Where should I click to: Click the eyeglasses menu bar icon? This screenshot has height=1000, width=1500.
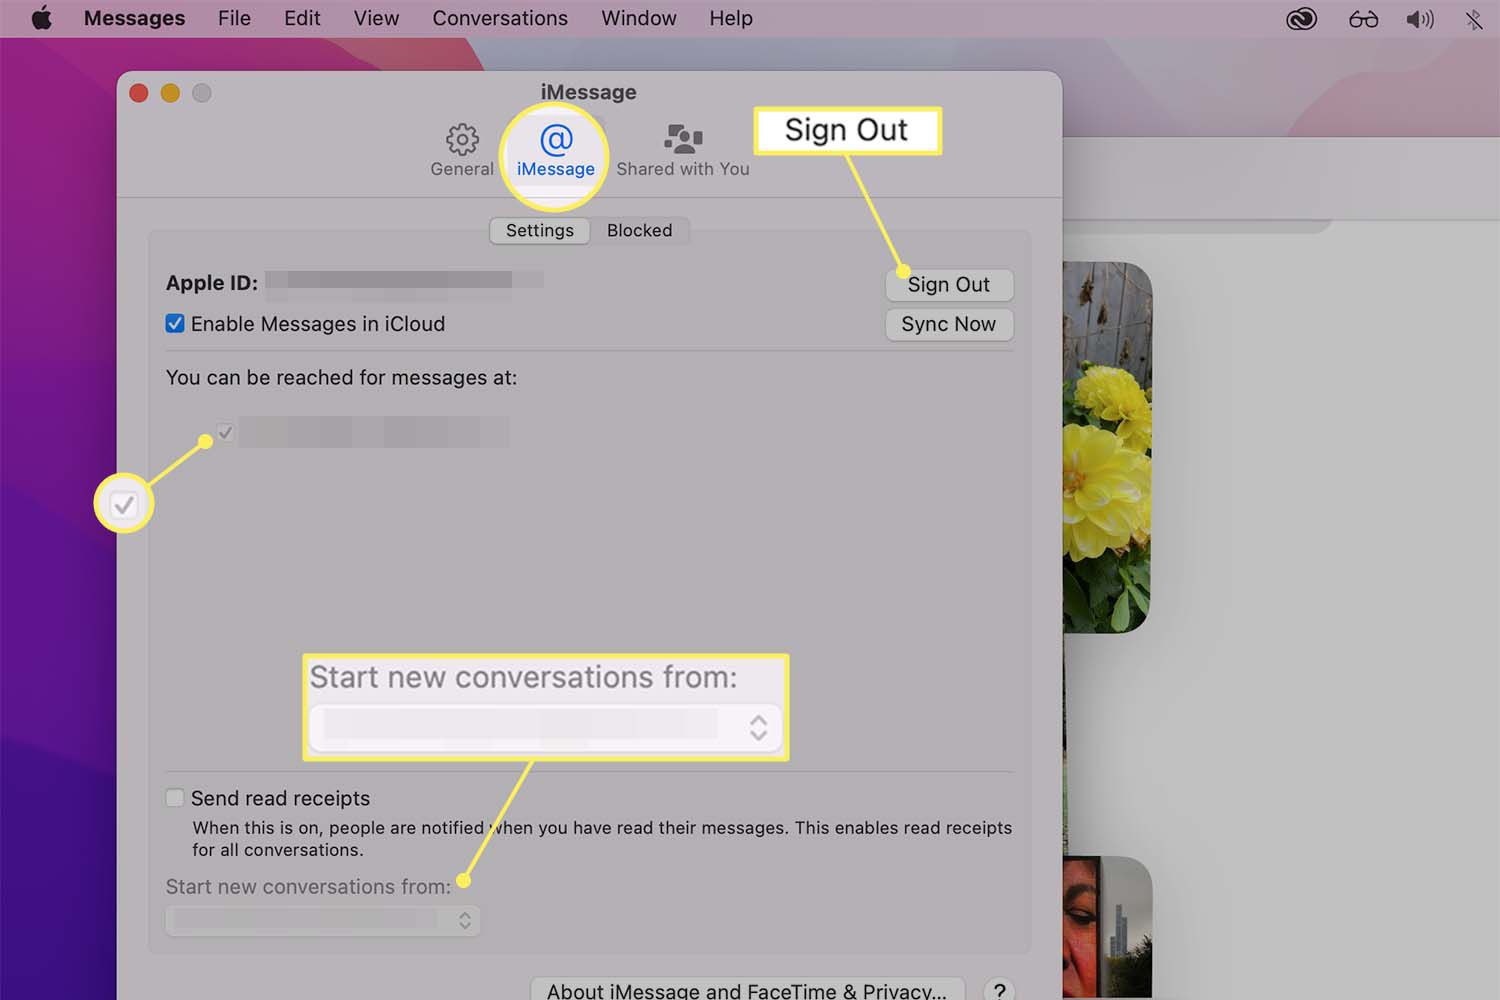click(x=1363, y=19)
